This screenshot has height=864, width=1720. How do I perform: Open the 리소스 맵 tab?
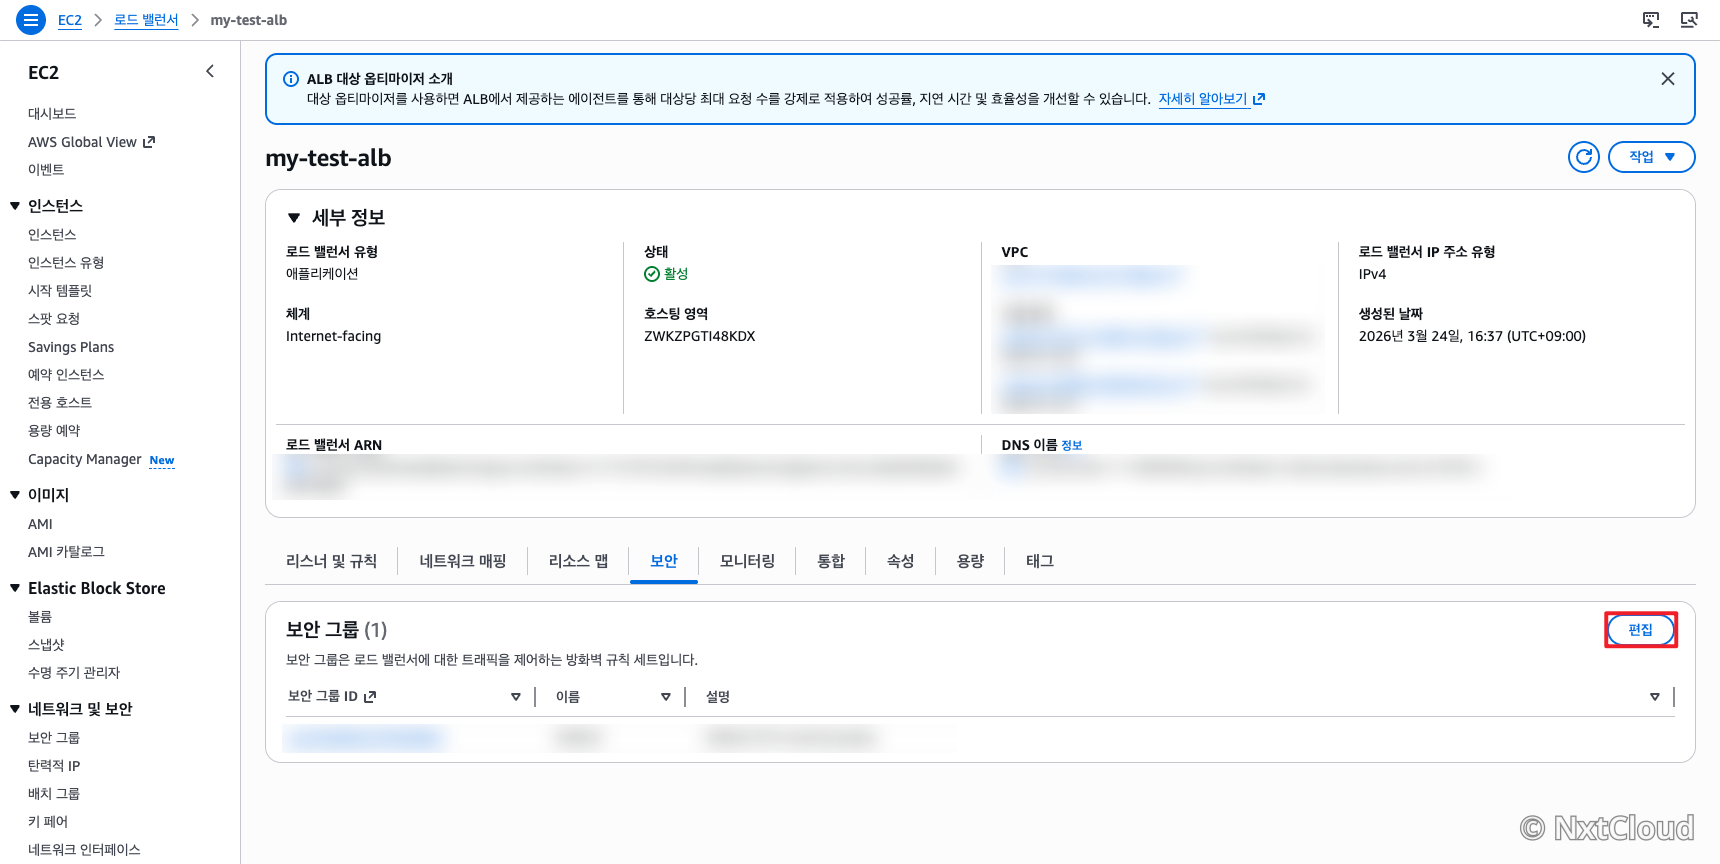tap(578, 561)
